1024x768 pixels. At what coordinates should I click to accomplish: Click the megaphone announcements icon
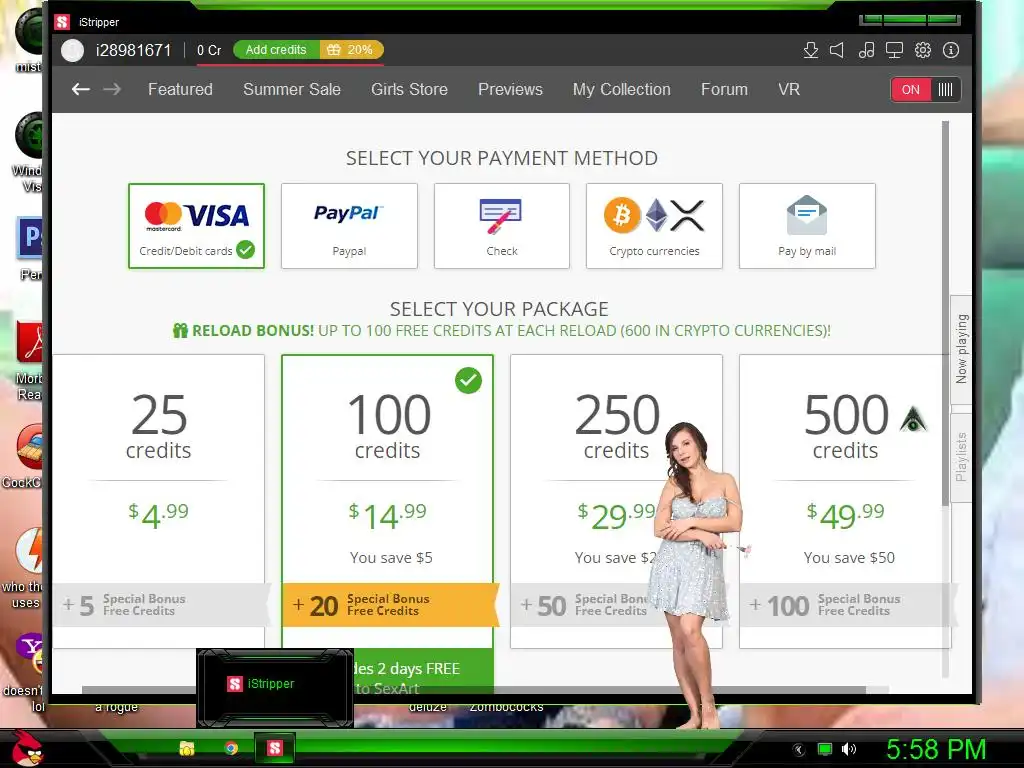(x=837, y=50)
